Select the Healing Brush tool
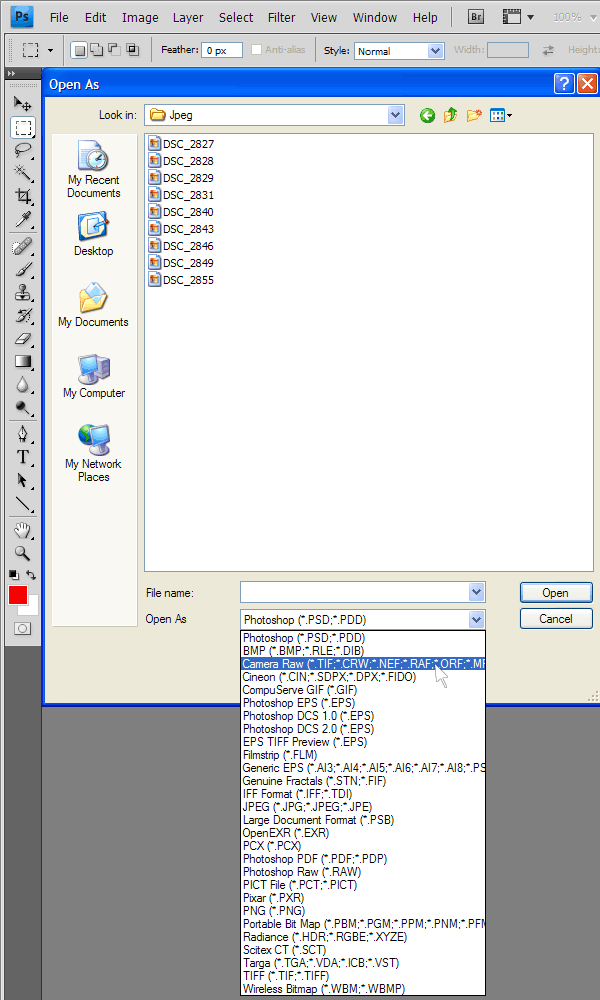600x1000 pixels. coord(23,247)
